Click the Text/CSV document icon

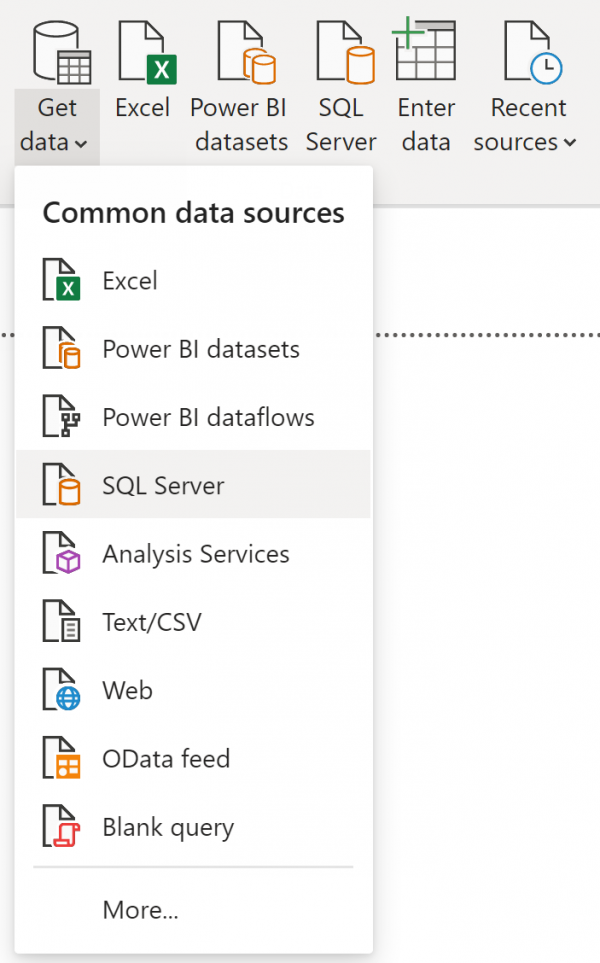point(62,621)
